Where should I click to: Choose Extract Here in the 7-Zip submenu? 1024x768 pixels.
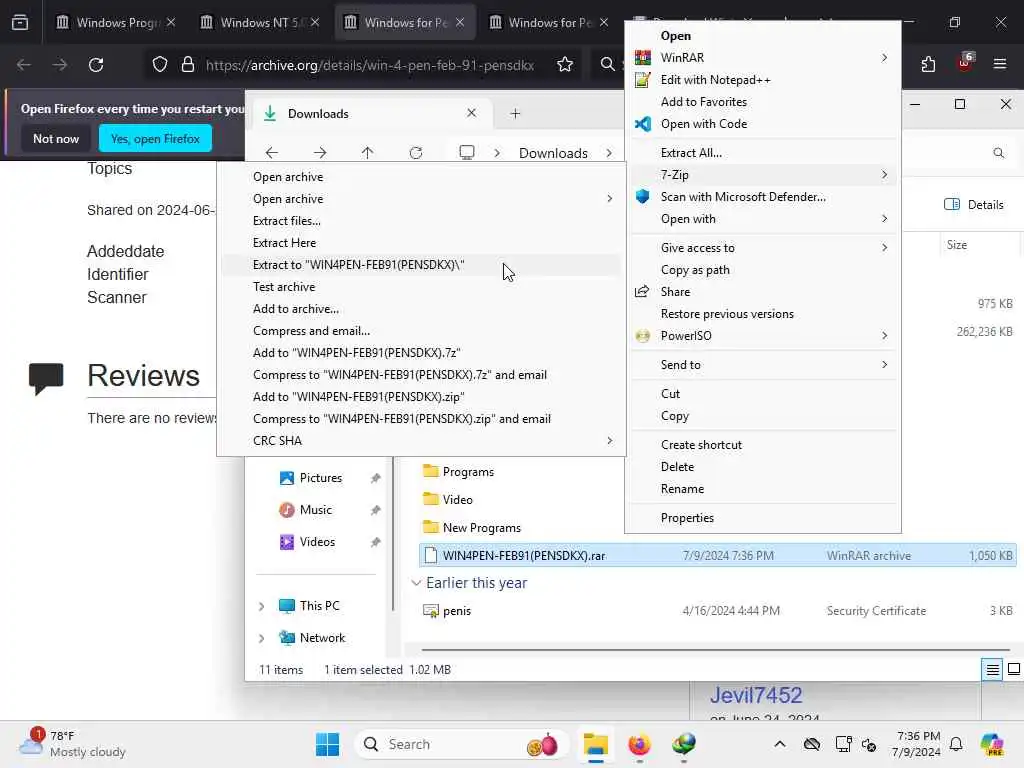pyautogui.click(x=421, y=243)
